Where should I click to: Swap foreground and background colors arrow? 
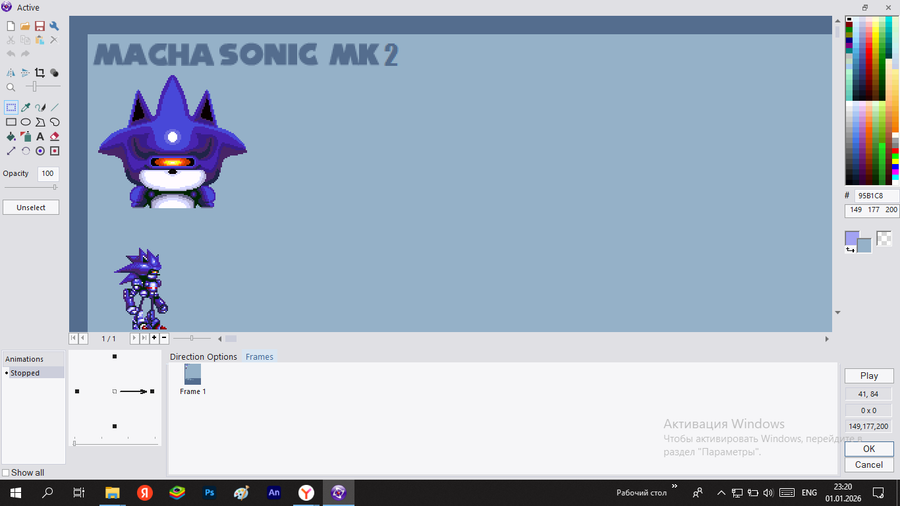pyautogui.click(x=850, y=250)
